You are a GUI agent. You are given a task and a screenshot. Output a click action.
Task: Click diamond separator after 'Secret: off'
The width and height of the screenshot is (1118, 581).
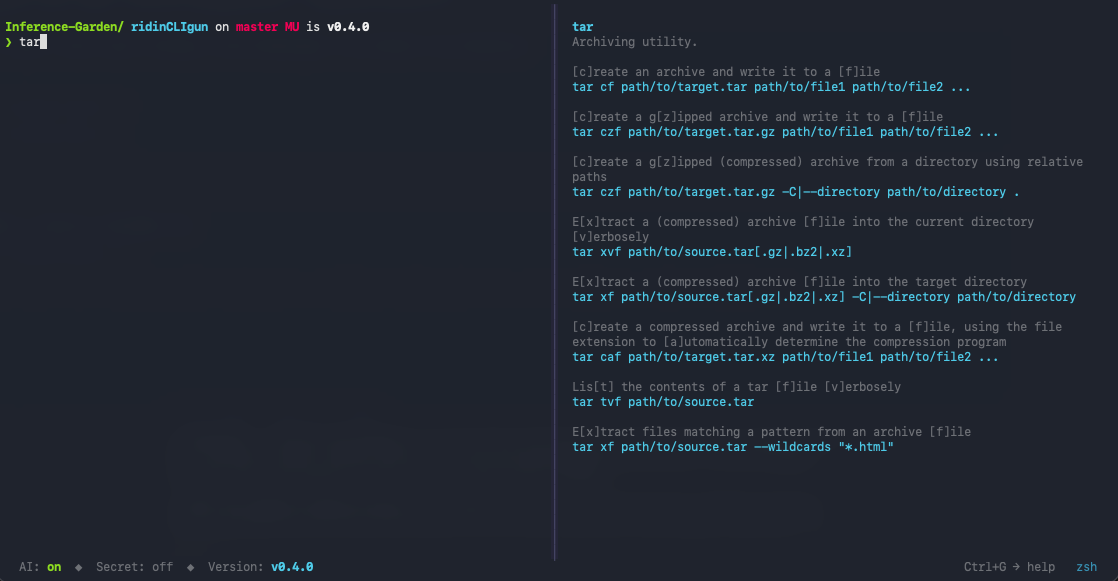click(x=190, y=567)
